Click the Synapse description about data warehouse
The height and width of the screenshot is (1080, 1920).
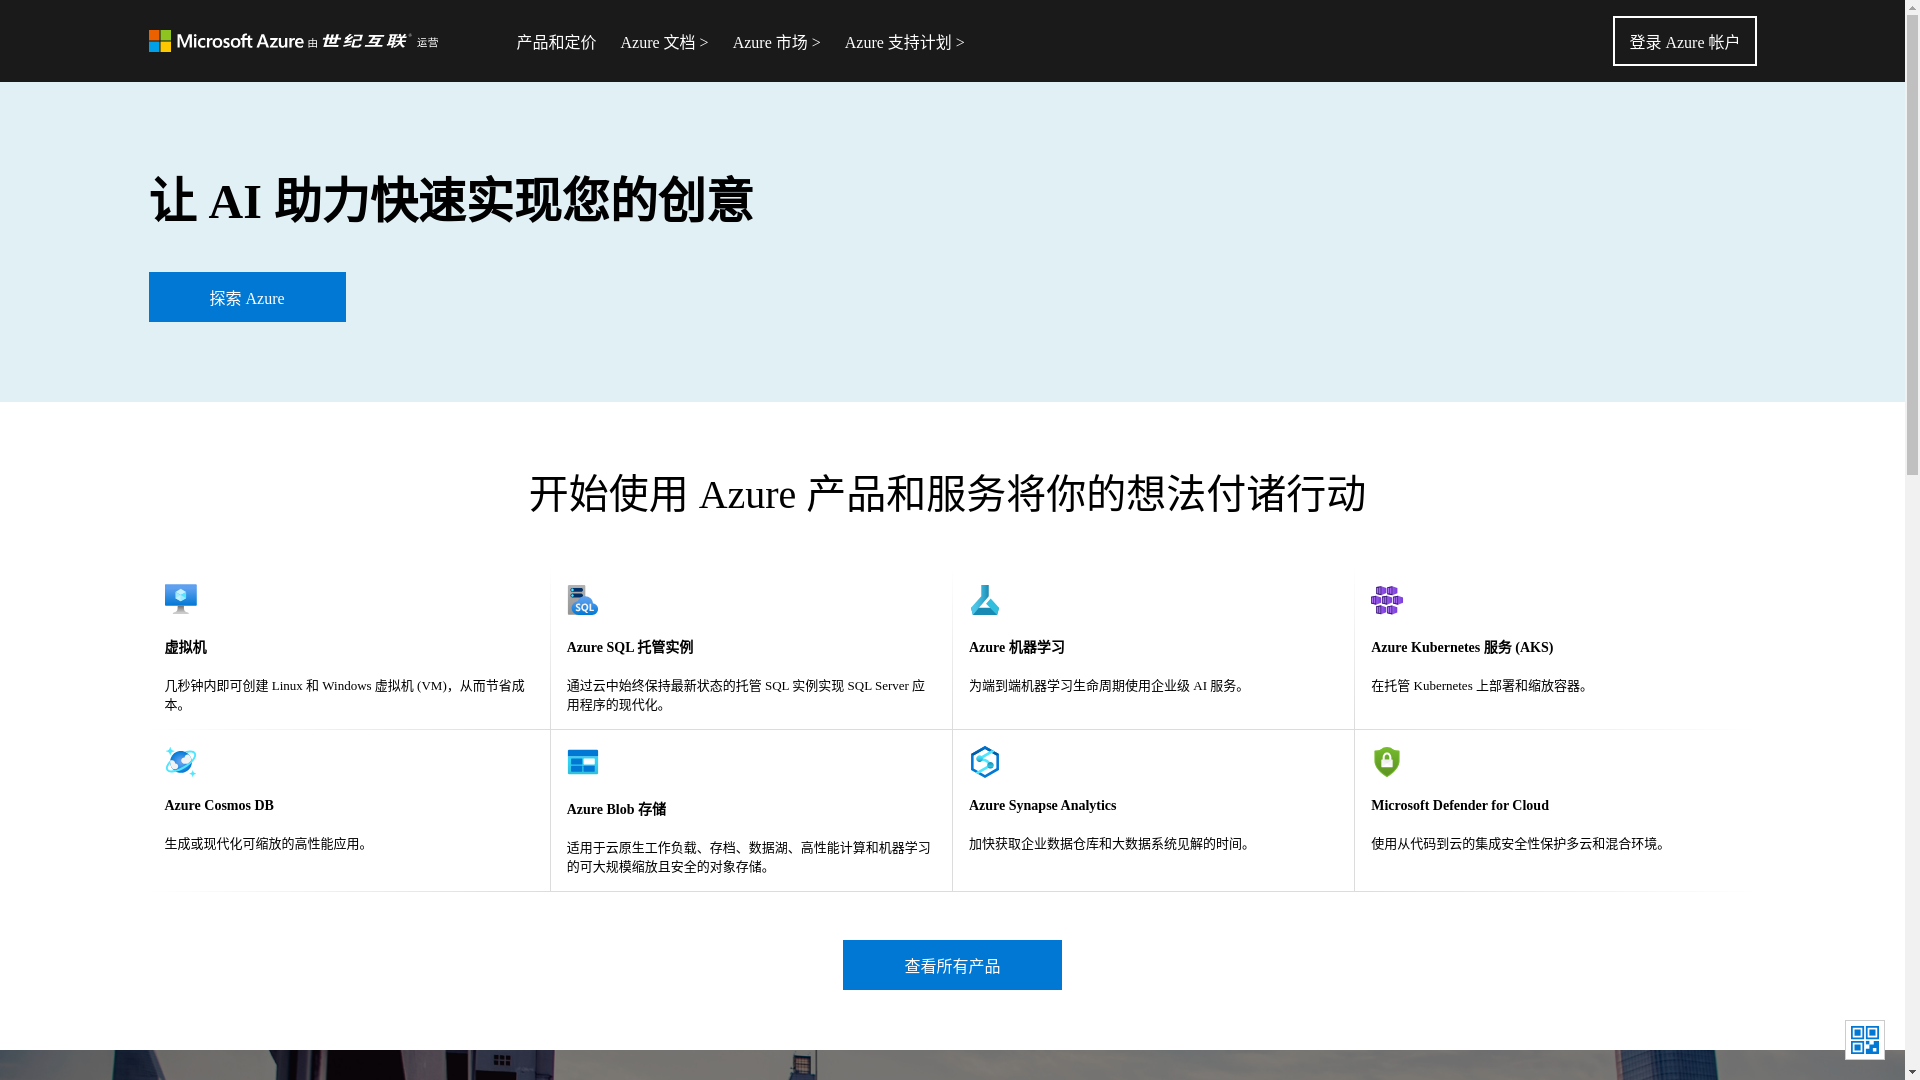click(x=1112, y=844)
